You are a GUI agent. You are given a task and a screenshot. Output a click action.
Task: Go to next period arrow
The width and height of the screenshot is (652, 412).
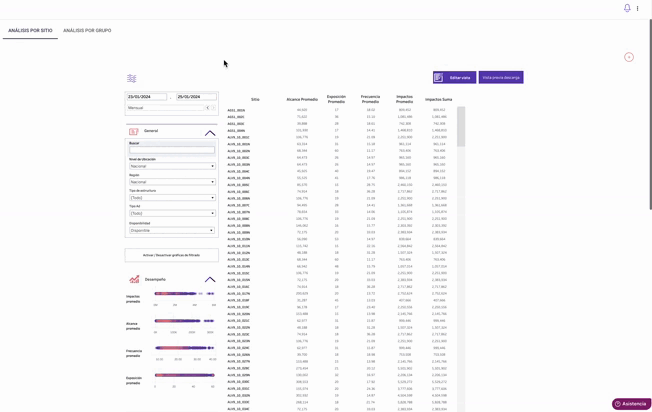coord(213,108)
